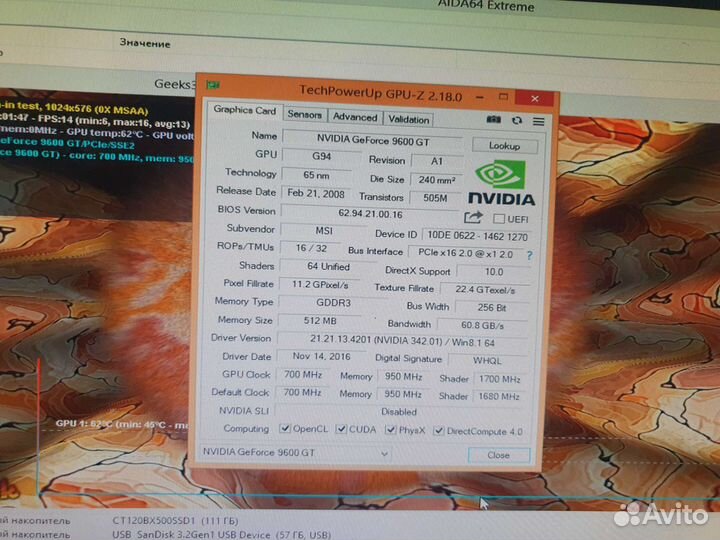Click the Bus Width value 256 Bit
720x540 pixels.
point(491,308)
